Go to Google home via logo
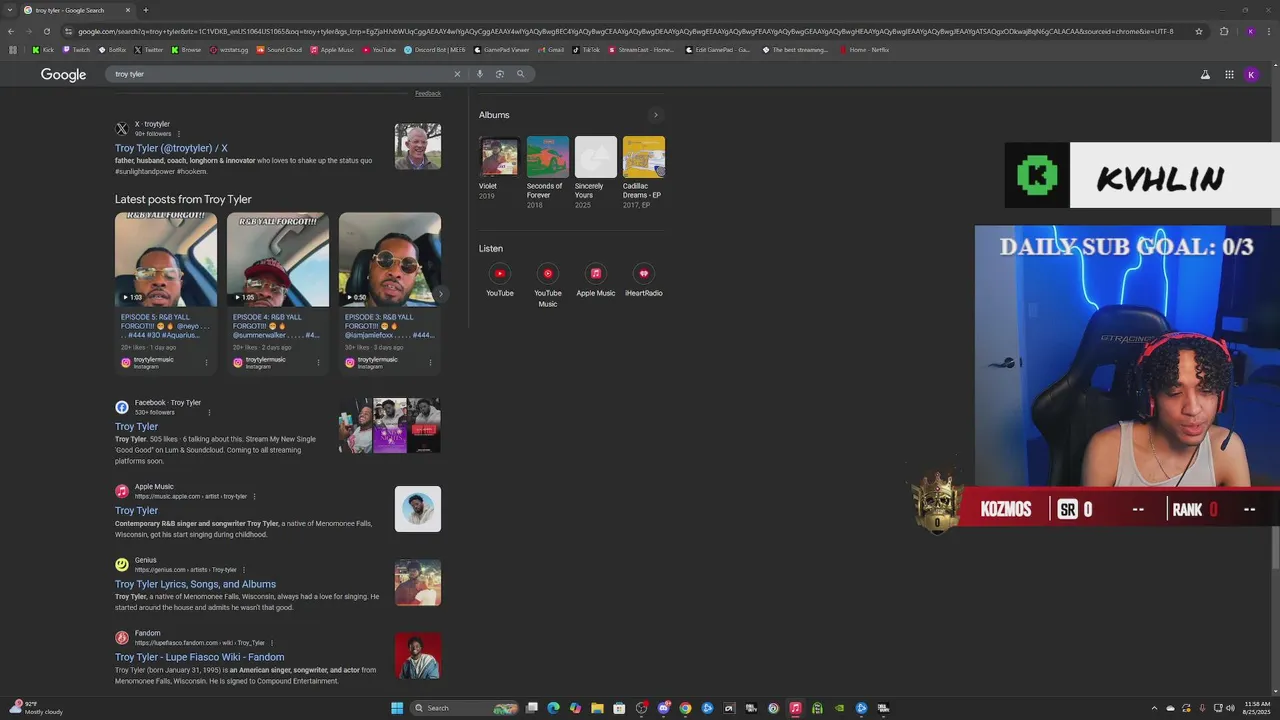1280x720 pixels. pos(63,74)
